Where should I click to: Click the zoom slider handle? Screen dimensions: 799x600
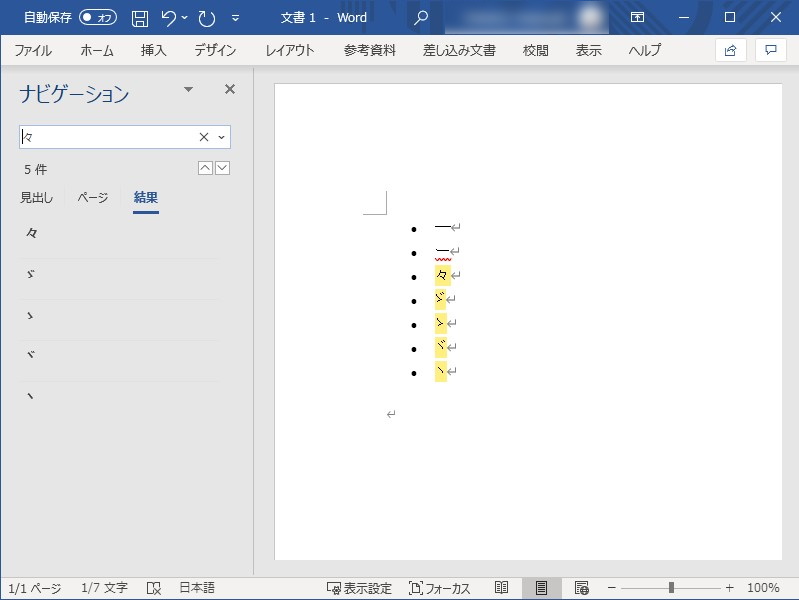[x=672, y=588]
